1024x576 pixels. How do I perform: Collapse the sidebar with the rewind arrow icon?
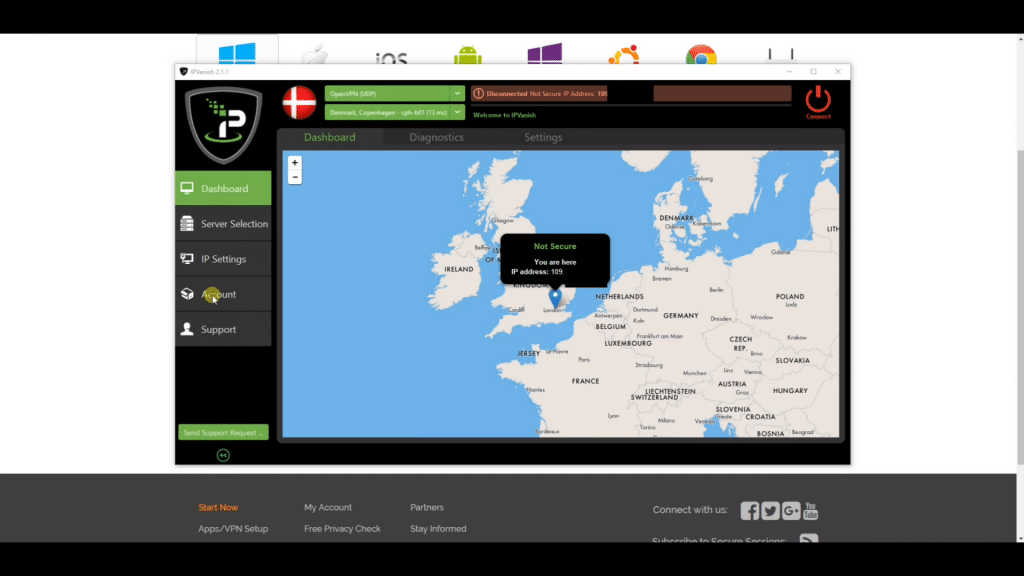pos(223,455)
